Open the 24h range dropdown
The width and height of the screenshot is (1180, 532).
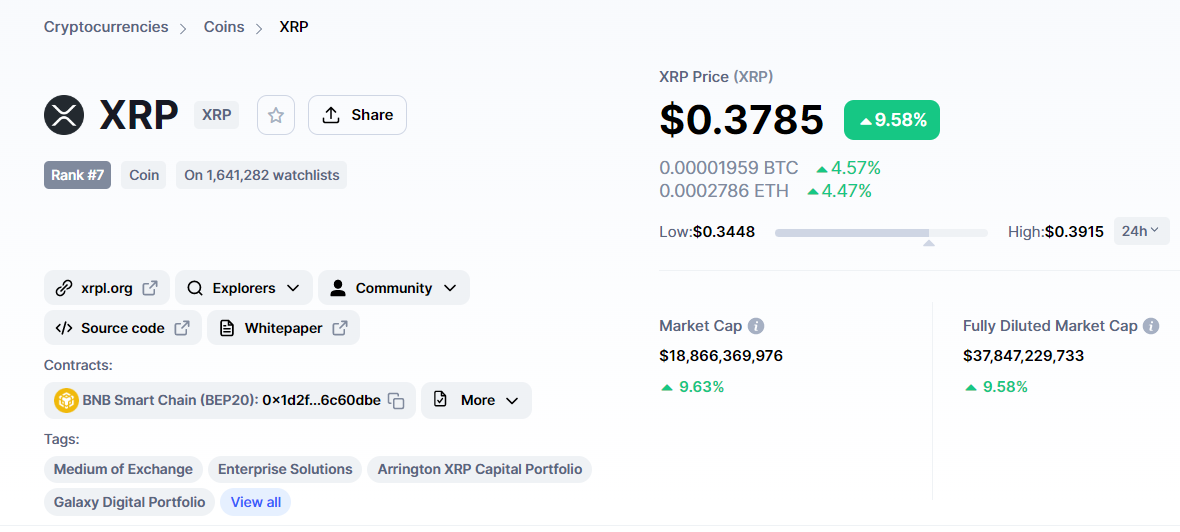(x=1142, y=231)
